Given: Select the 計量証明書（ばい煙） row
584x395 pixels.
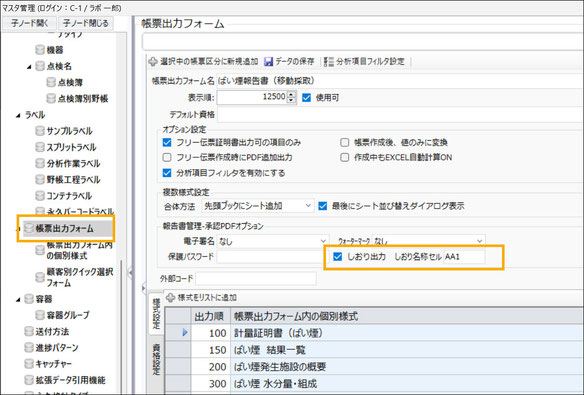Looking at the screenshot, I should [x=375, y=333].
